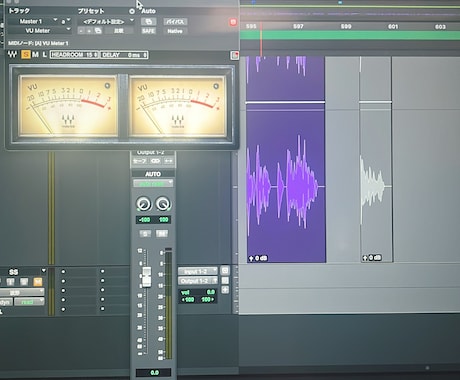Click the M button in VU Meter toolbar
The width and height of the screenshot is (460, 380).
point(35,54)
